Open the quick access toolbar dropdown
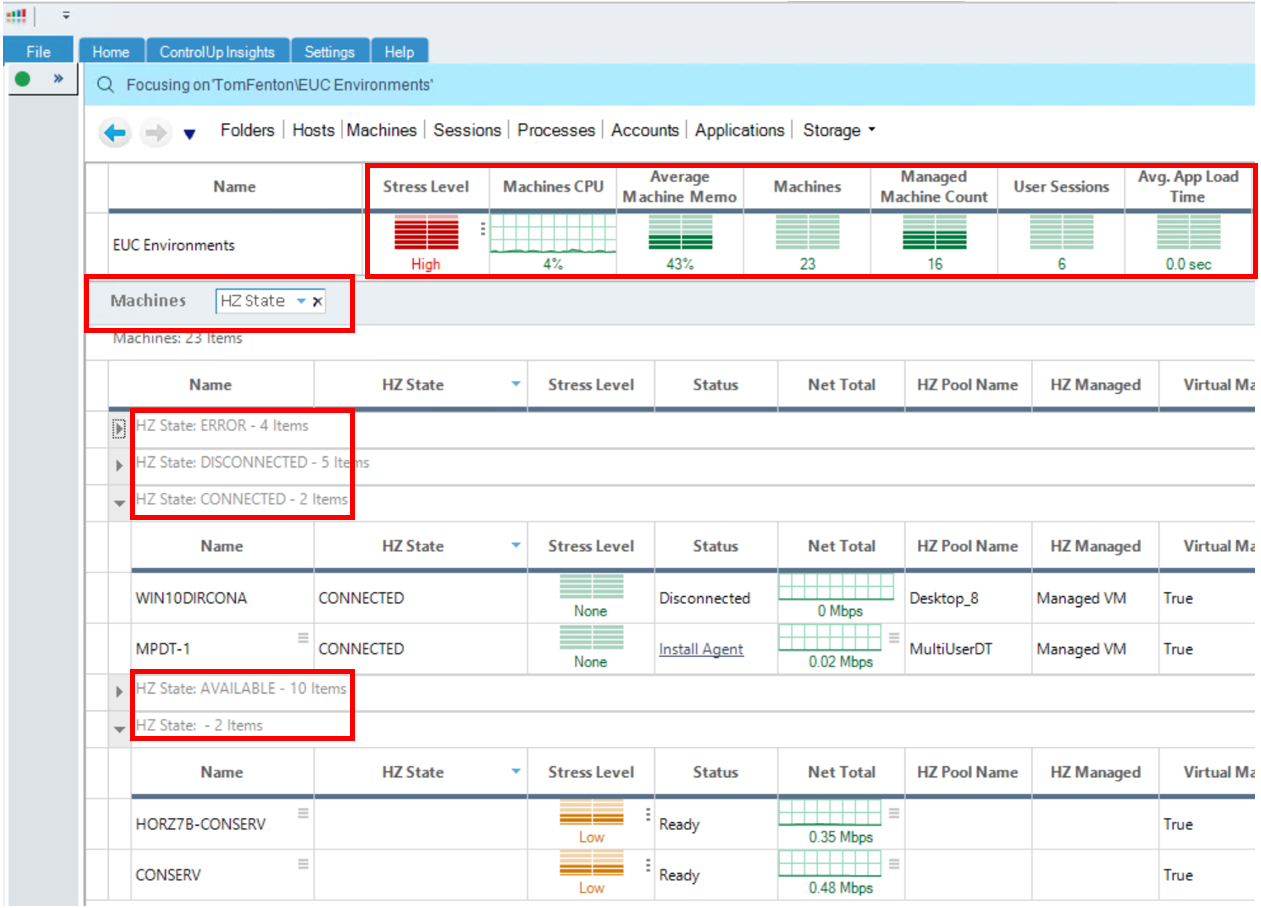 pos(66,15)
